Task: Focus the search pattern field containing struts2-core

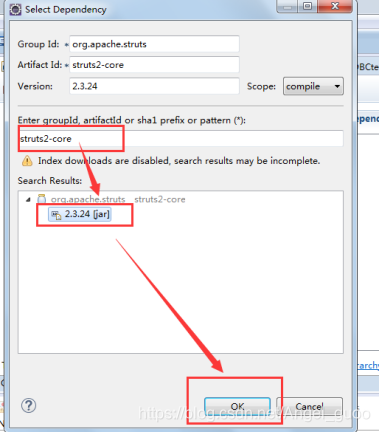Action: tap(180, 138)
